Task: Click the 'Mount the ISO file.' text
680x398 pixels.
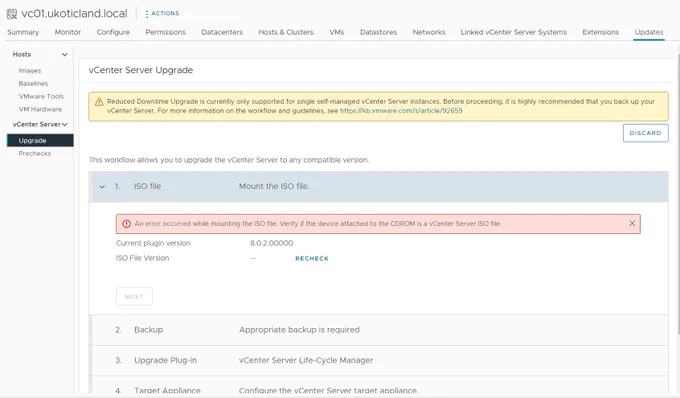Action: pyautogui.click(x=274, y=186)
